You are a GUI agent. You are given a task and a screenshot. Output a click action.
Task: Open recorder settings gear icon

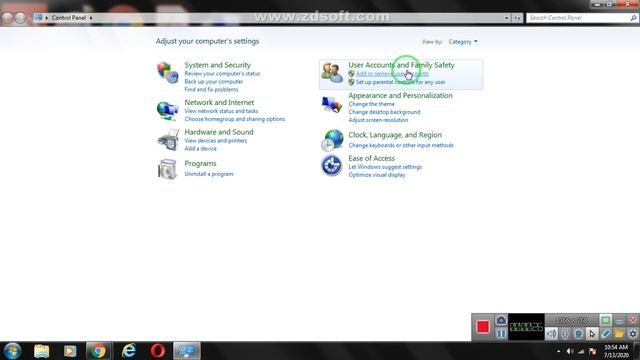coord(633,334)
